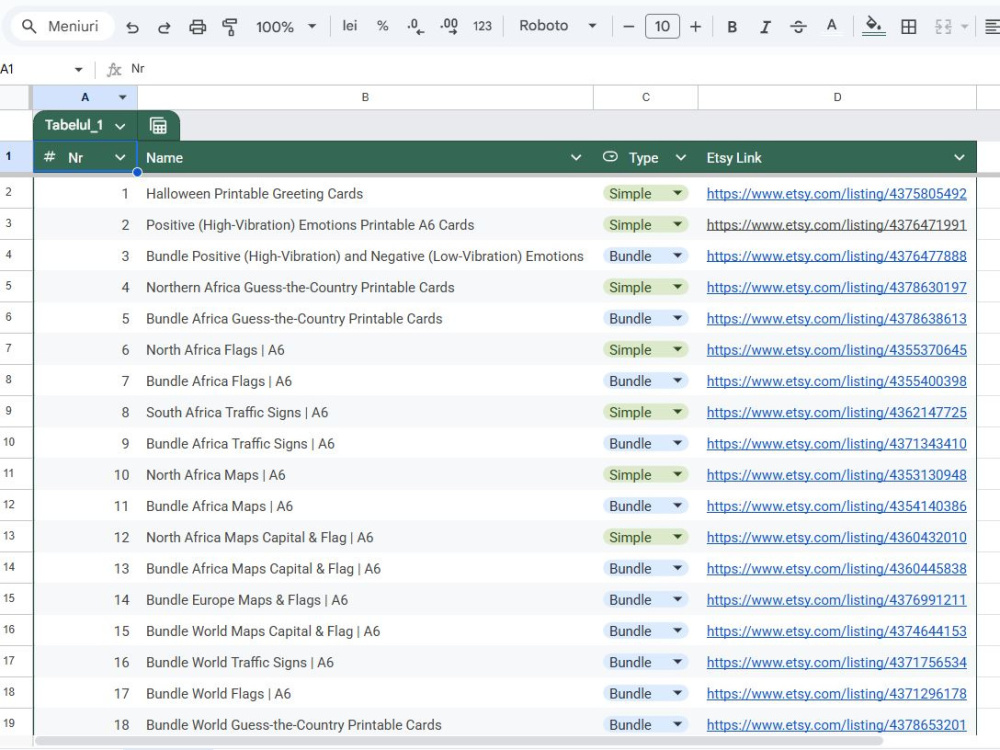The image size is (1000, 750).
Task: Decrease decimal places
Action: (415, 26)
